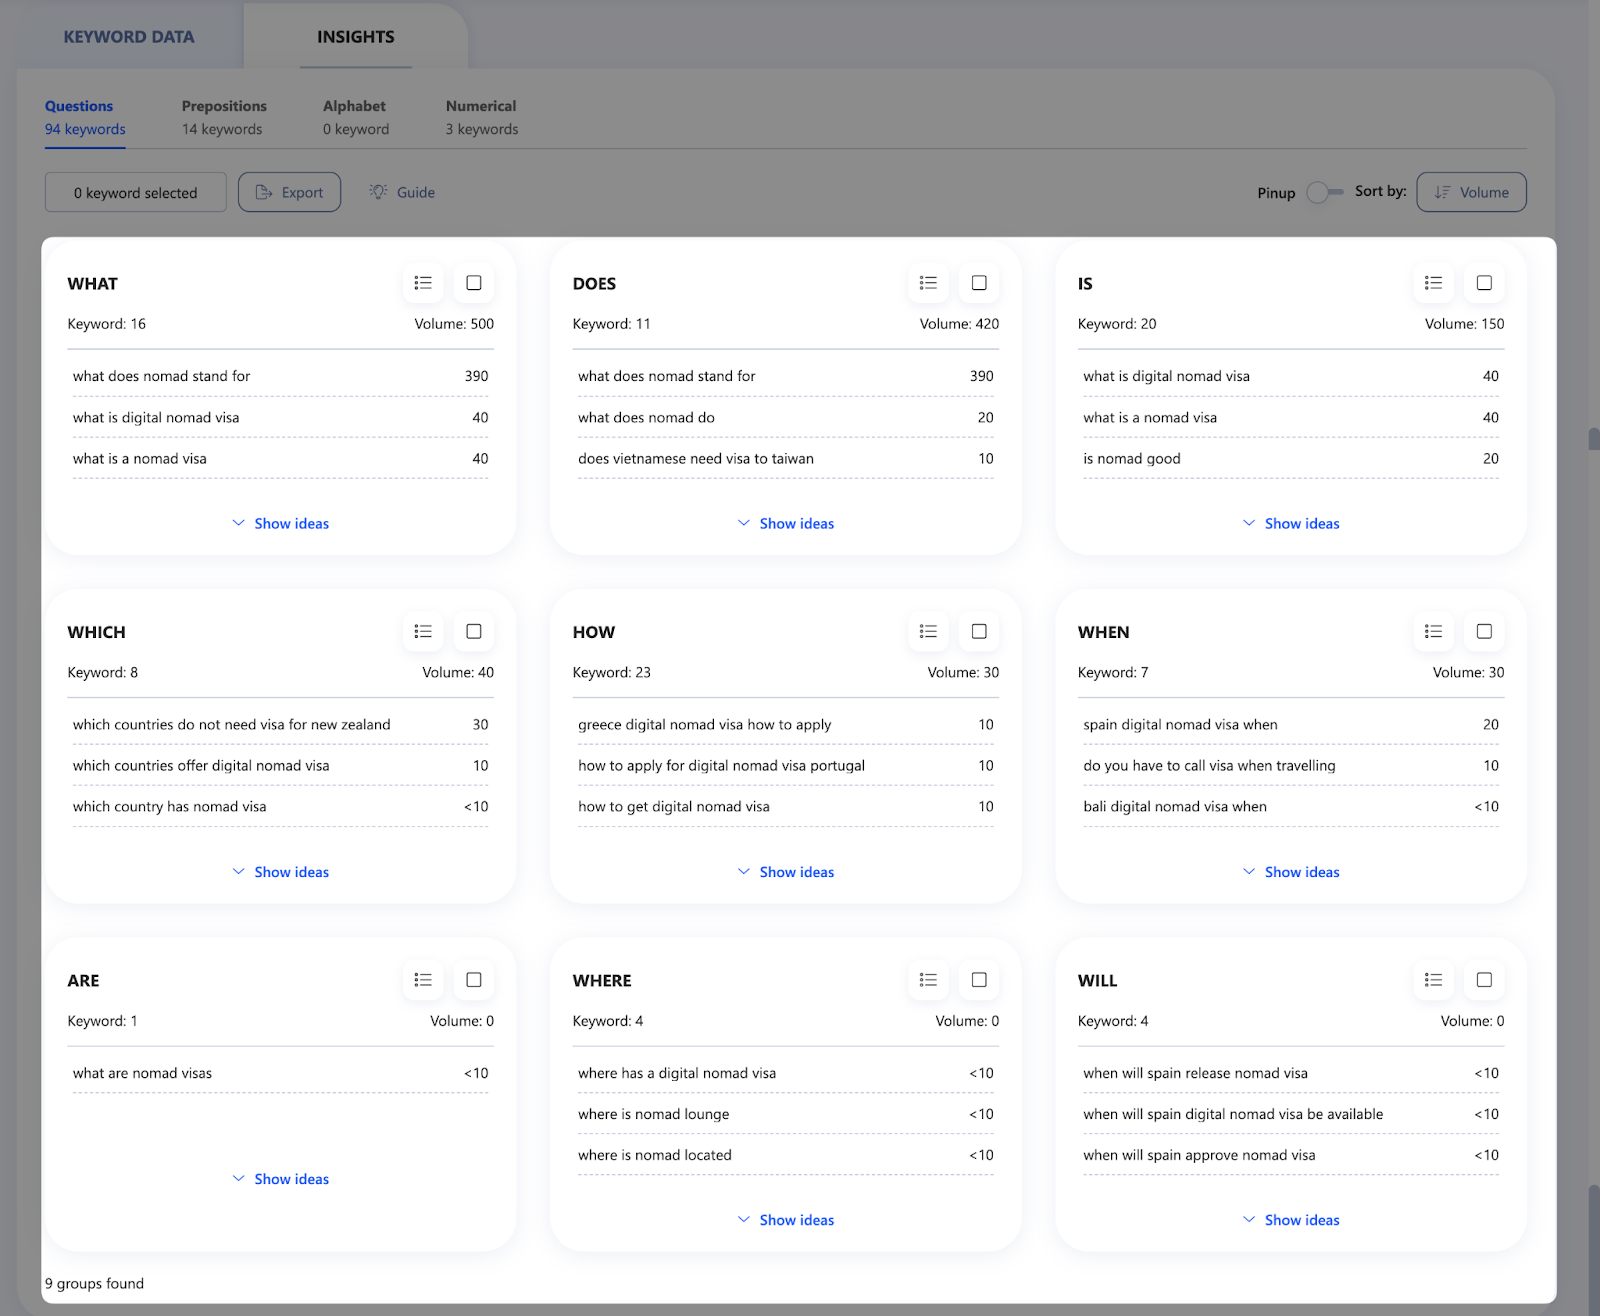Expand Show ideas in ARE card
The width and height of the screenshot is (1600, 1316).
coord(281,1179)
